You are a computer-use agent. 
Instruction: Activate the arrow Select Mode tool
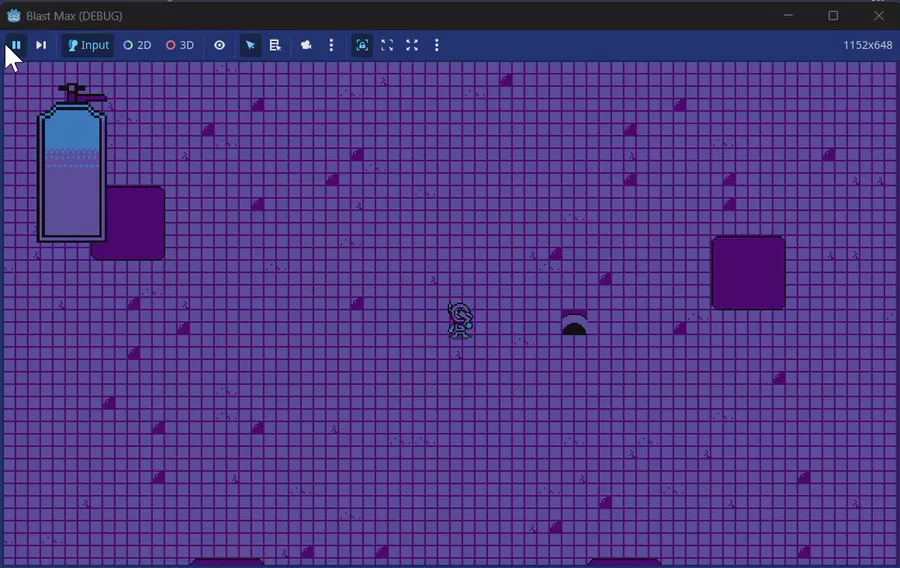tap(250, 45)
